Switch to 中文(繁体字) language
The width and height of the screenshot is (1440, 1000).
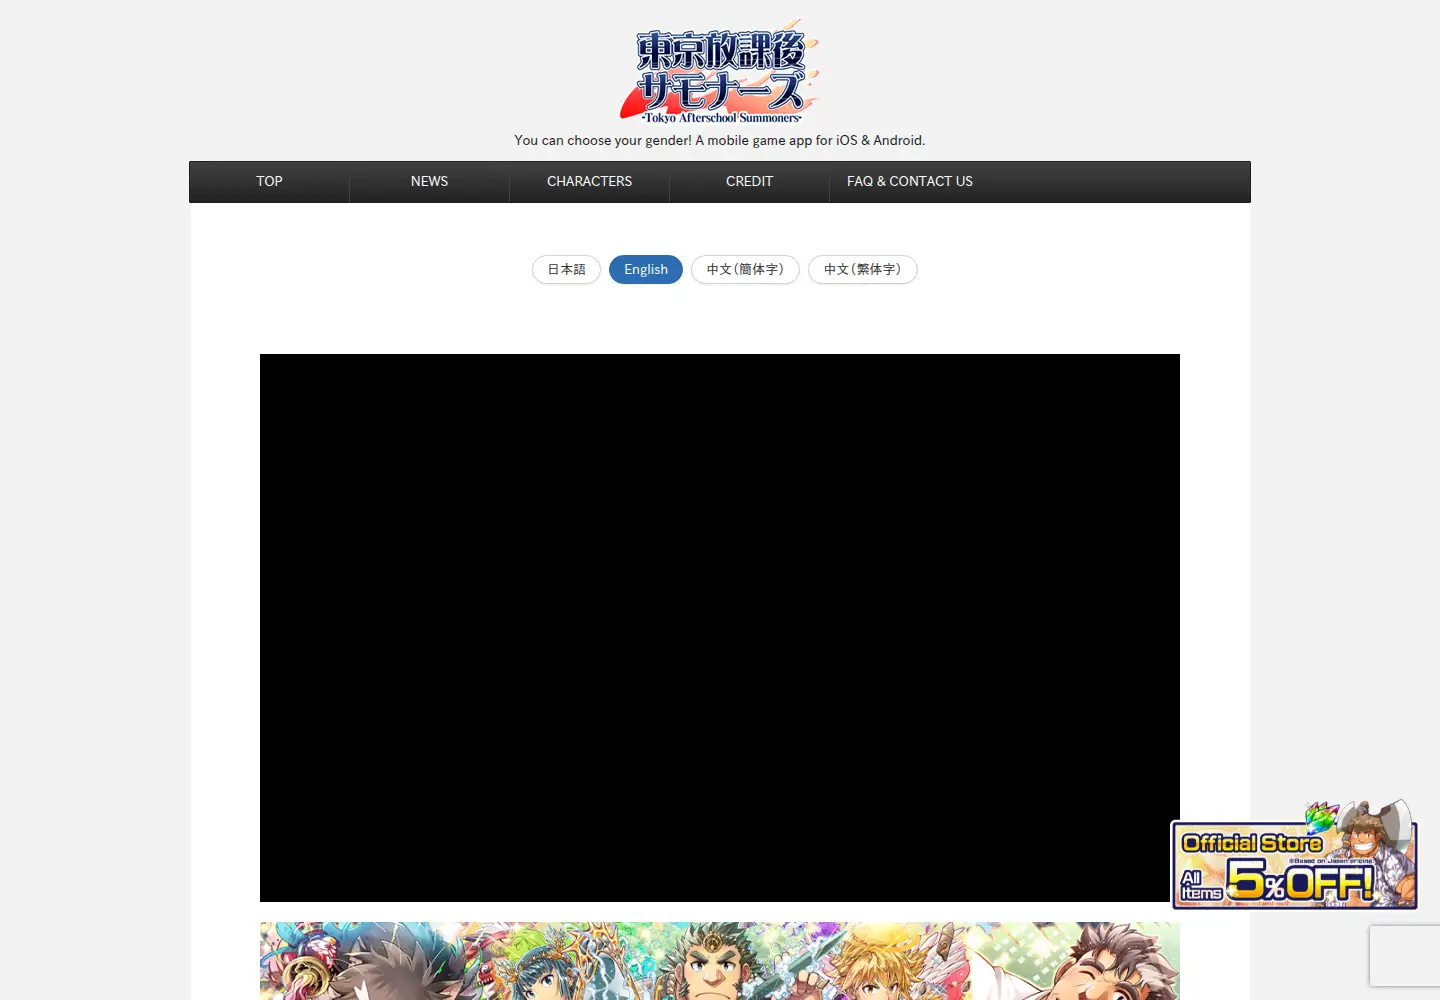coord(862,270)
